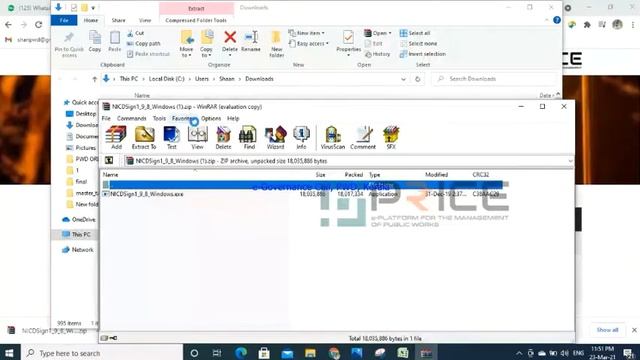Click the Copy icon in Explorer ribbon

95,41
